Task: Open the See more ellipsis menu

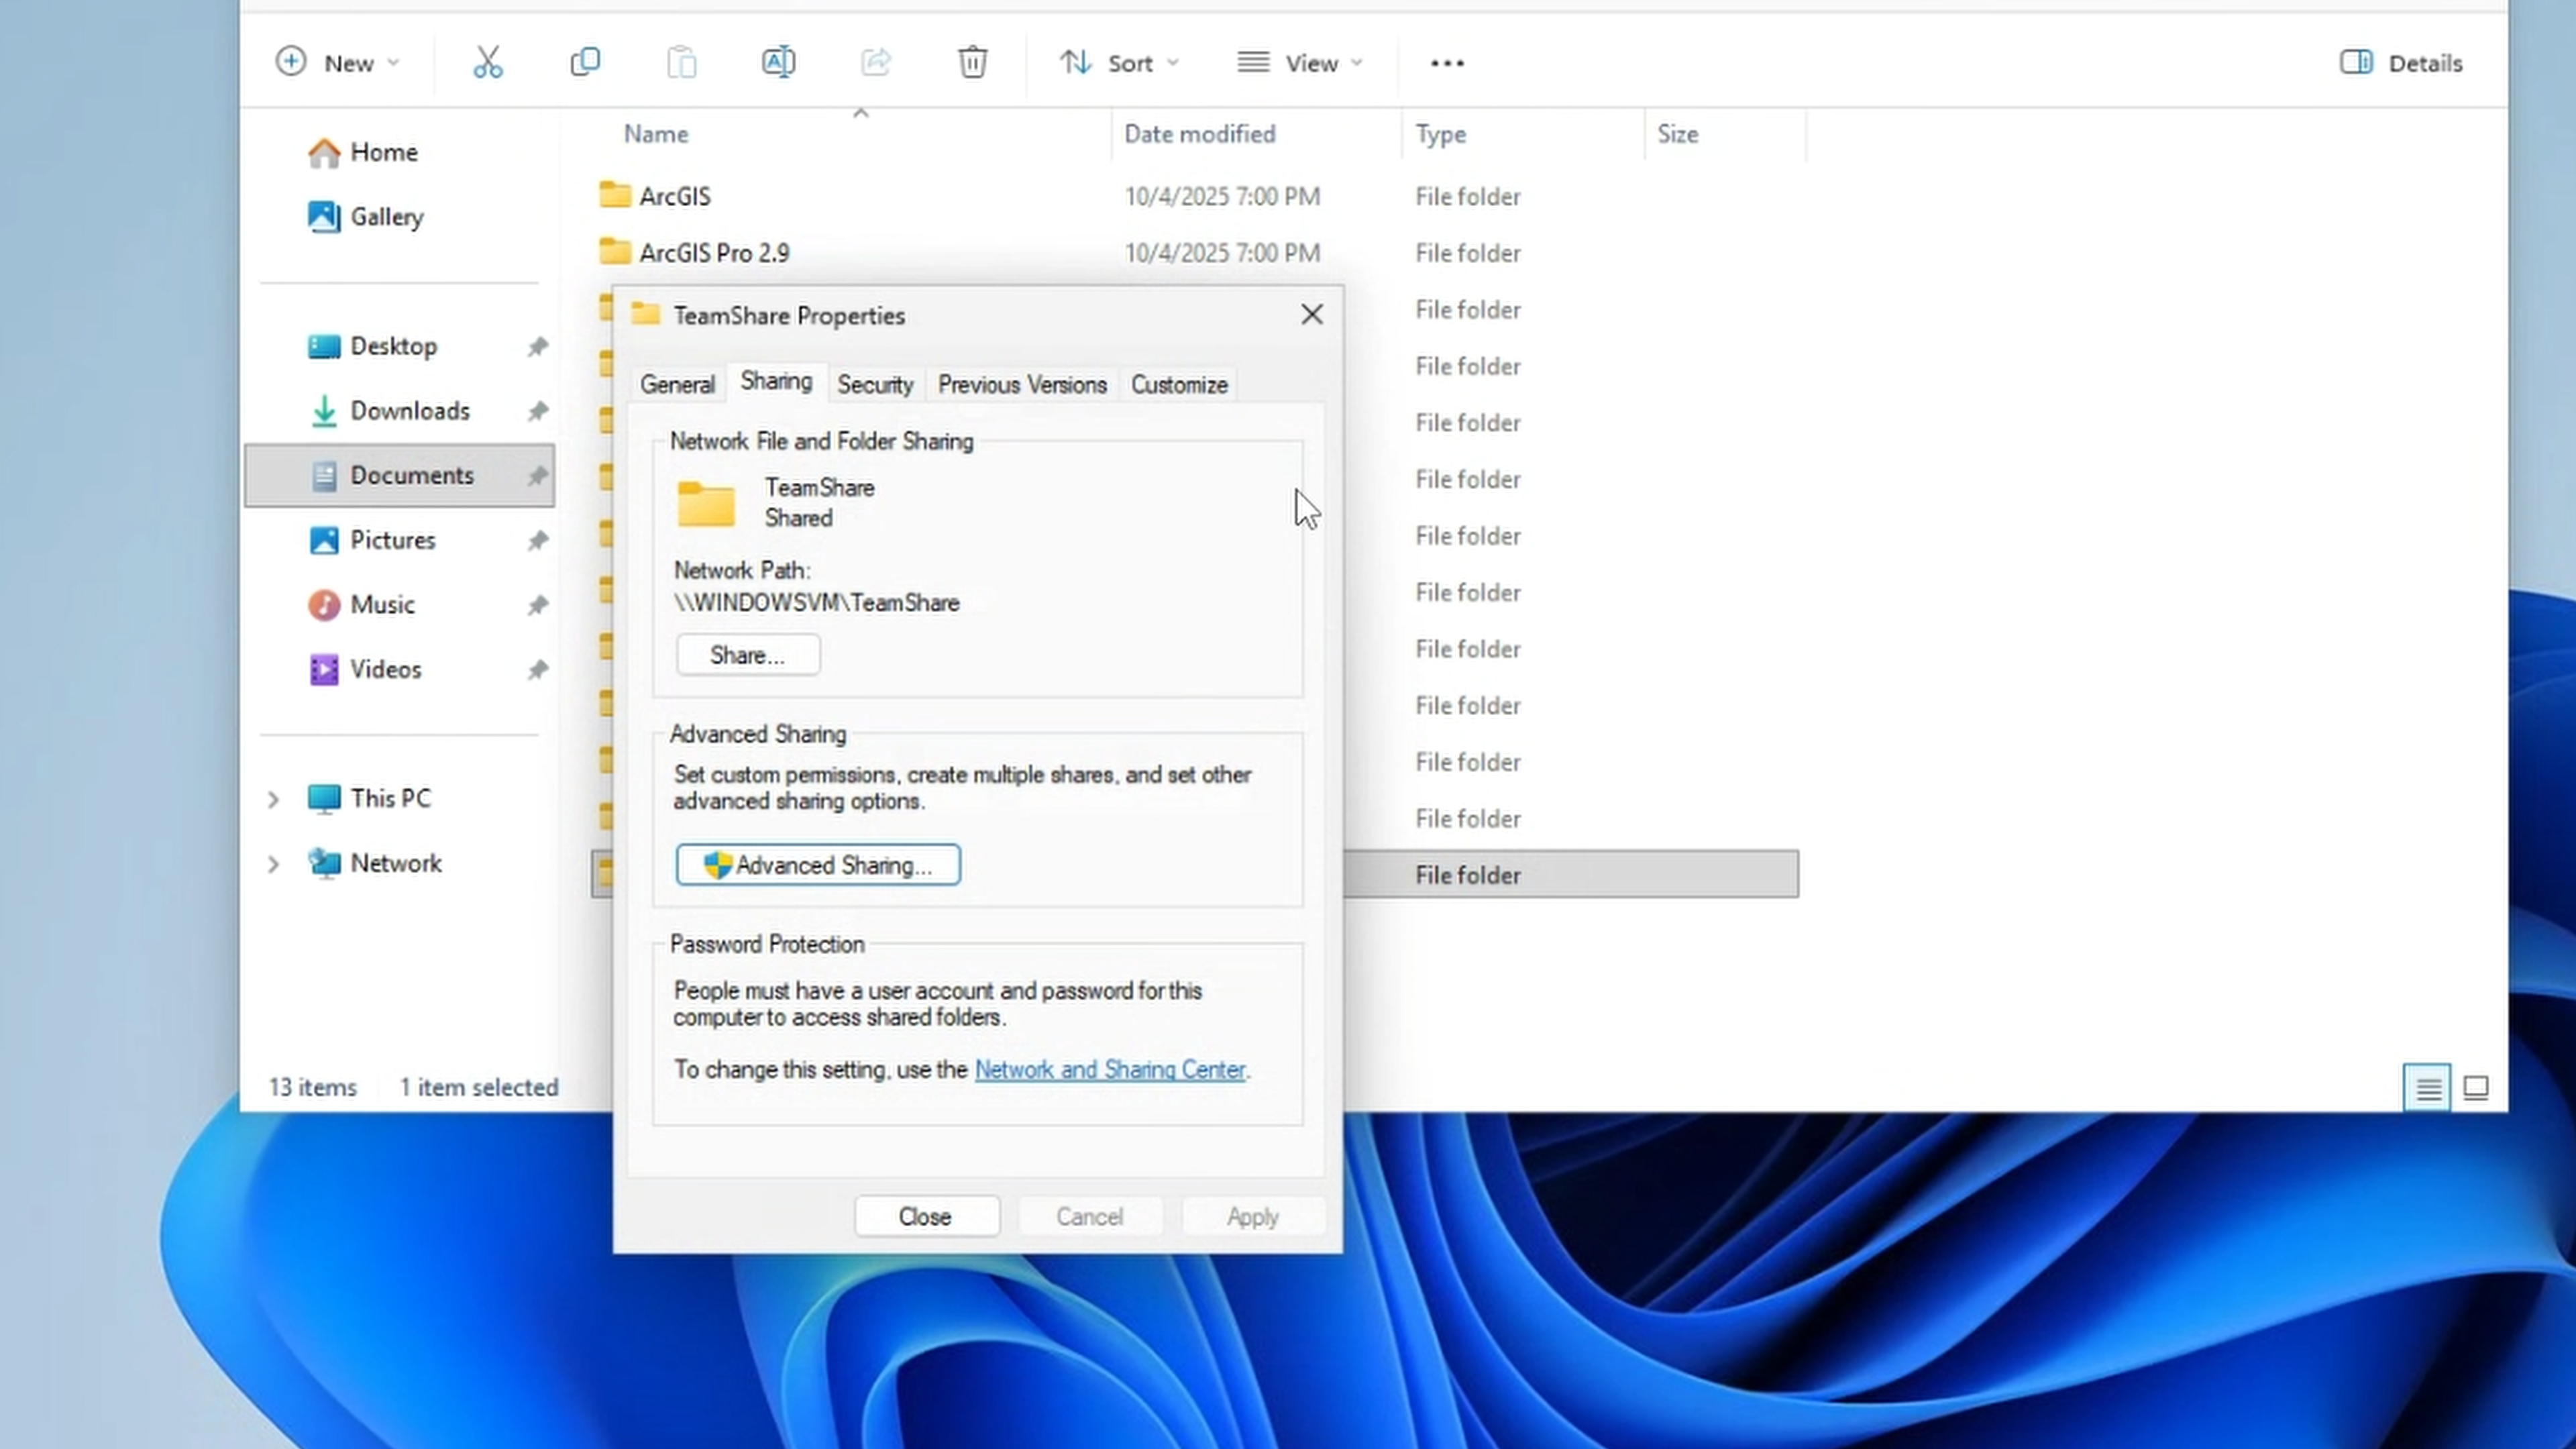Action: 1447,63
